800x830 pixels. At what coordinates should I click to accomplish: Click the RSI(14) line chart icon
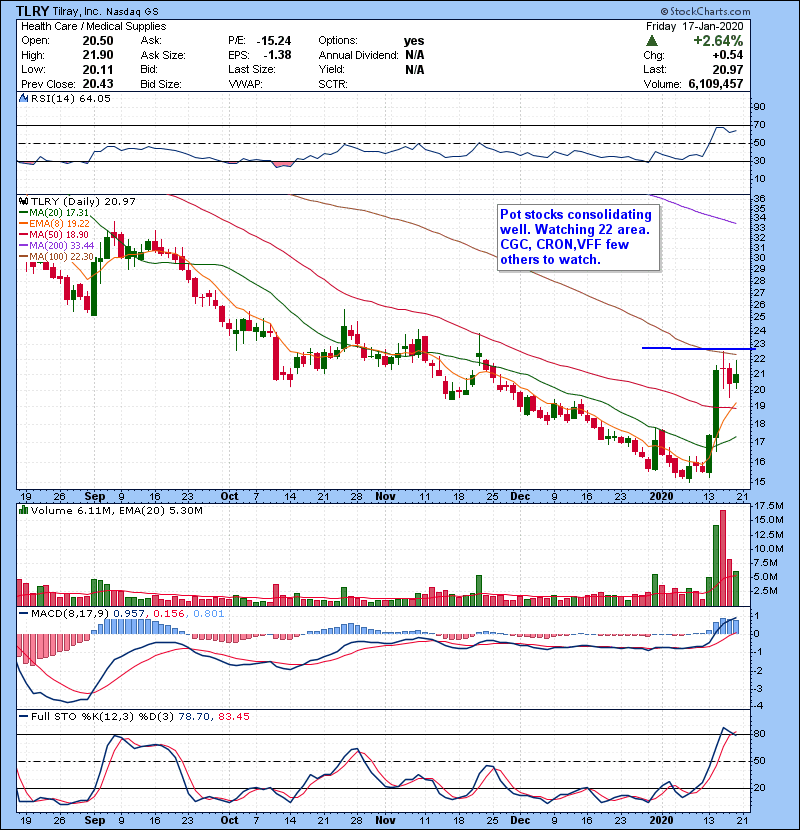point(23,98)
